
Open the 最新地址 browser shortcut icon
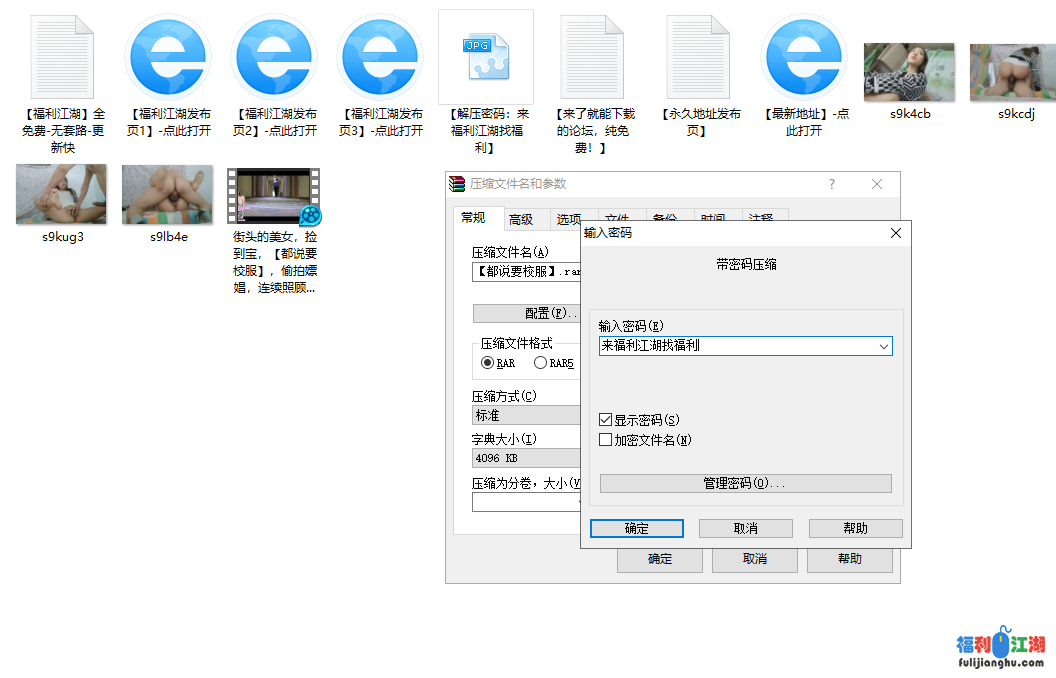pos(804,58)
